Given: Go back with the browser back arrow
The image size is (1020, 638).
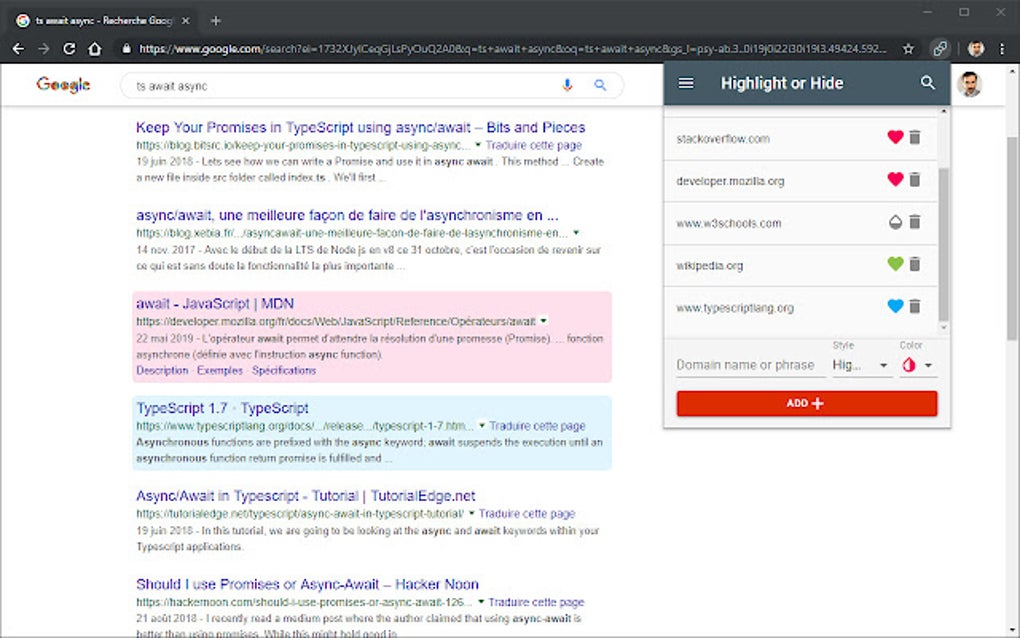Looking at the screenshot, I should (18, 49).
